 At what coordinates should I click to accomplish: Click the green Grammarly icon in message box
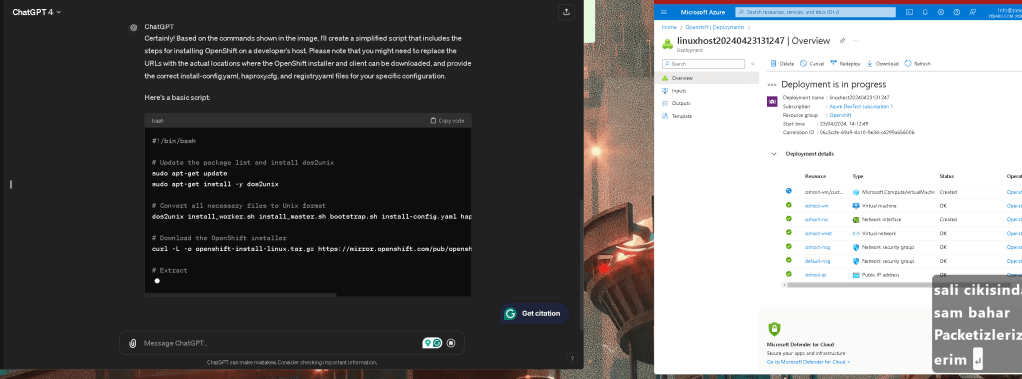(437, 342)
